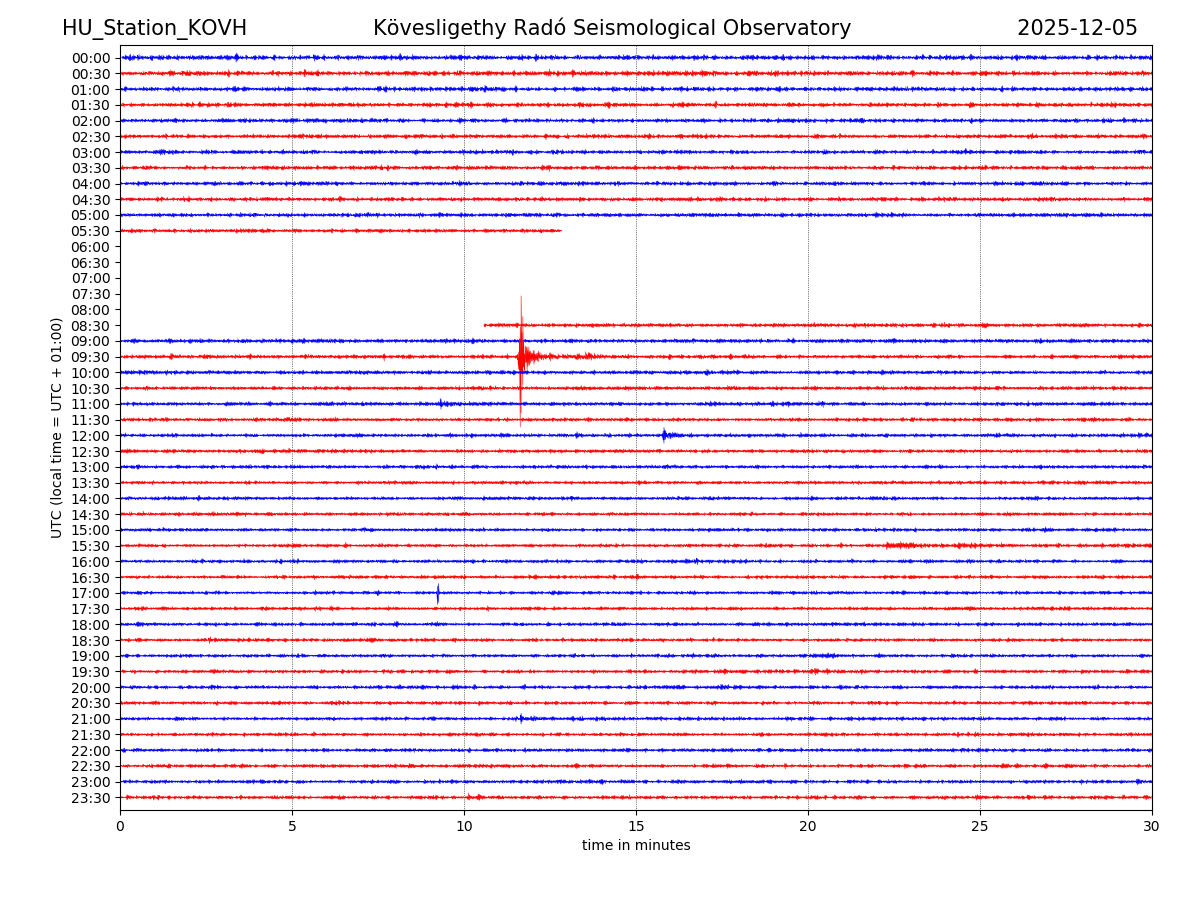1200x900 pixels.
Task: Click the 23:30 time label on the y-axis
Action: click(91, 798)
